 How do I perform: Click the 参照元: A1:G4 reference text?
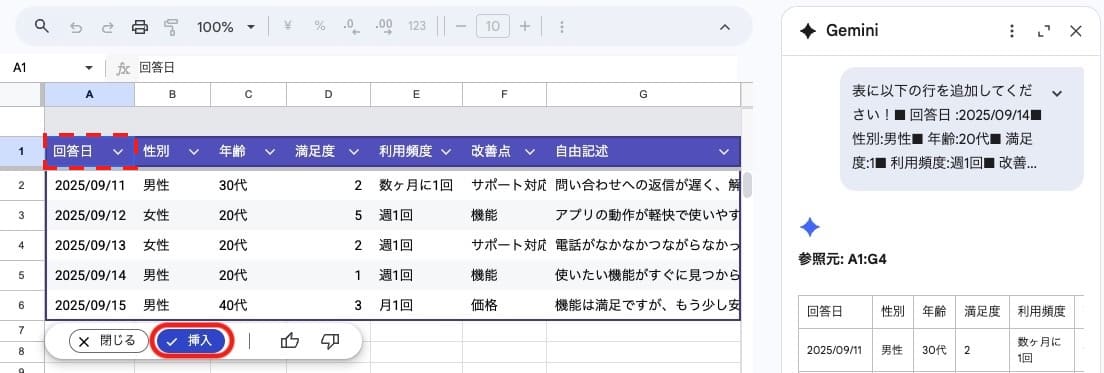pyautogui.click(x=842, y=259)
